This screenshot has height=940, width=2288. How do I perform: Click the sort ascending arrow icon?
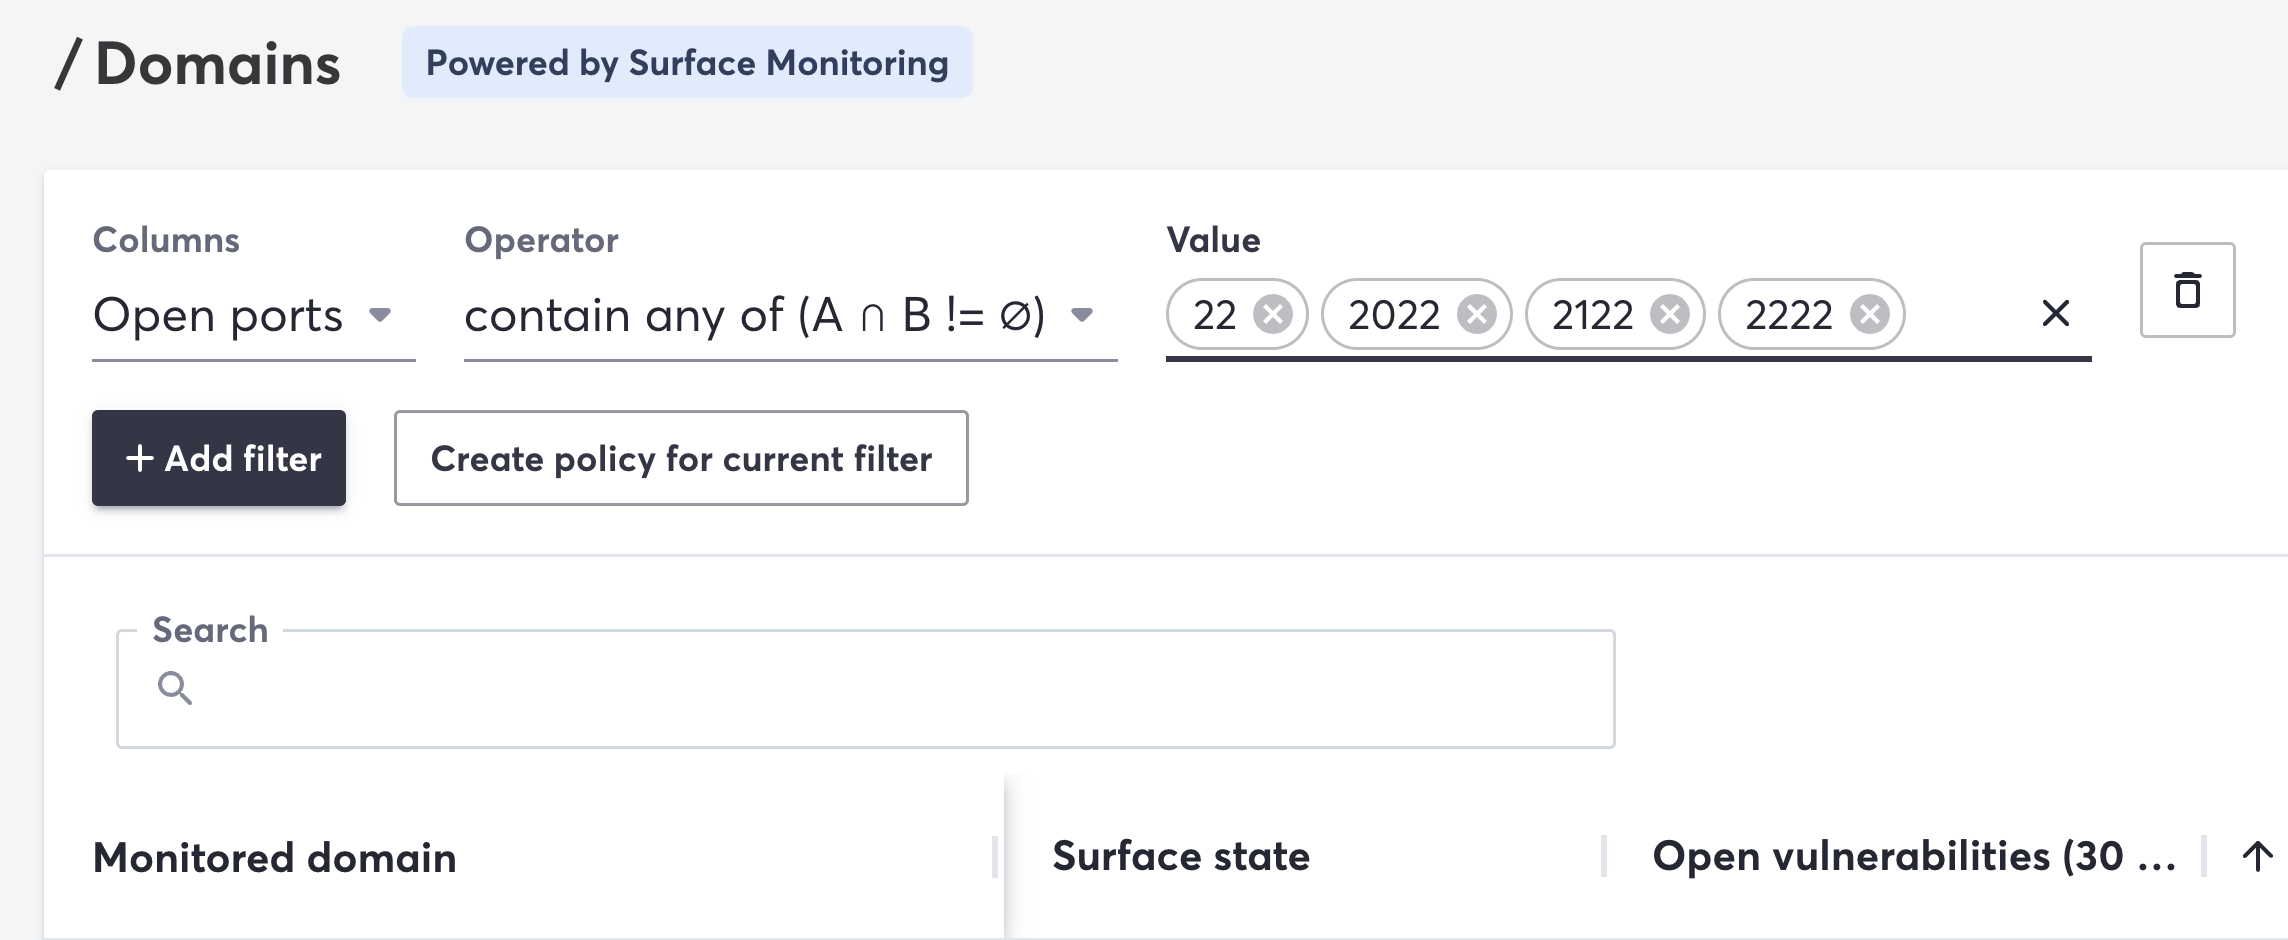[x=2257, y=856]
